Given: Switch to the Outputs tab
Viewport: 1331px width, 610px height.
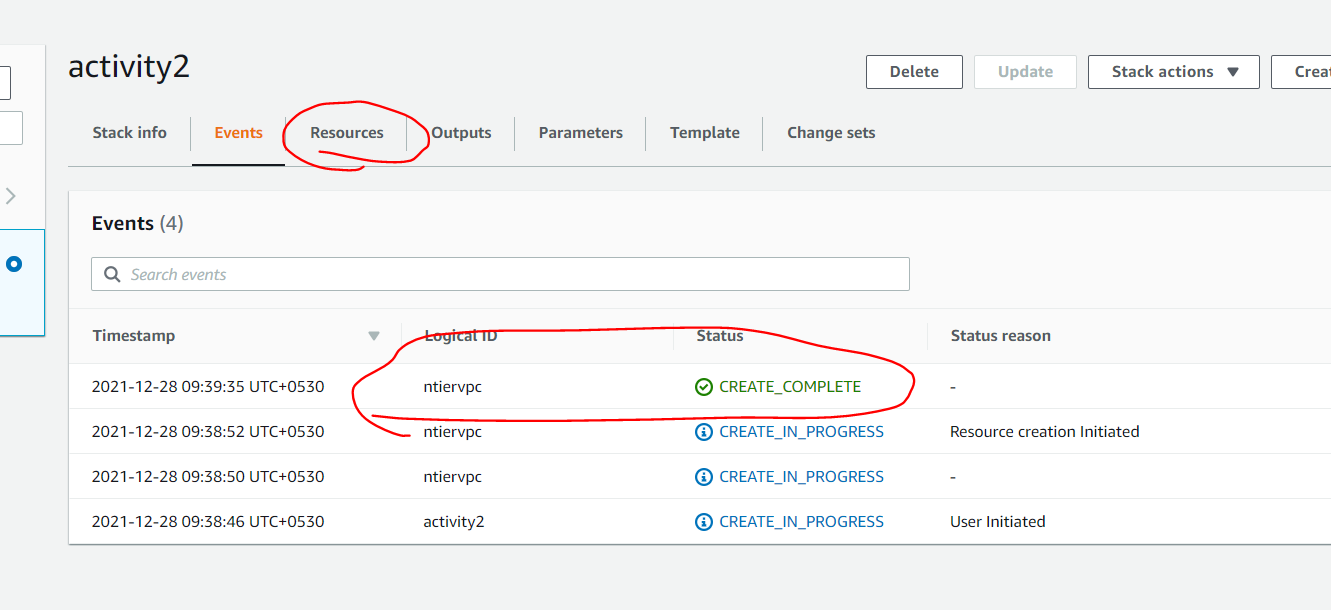Looking at the screenshot, I should [x=461, y=133].
